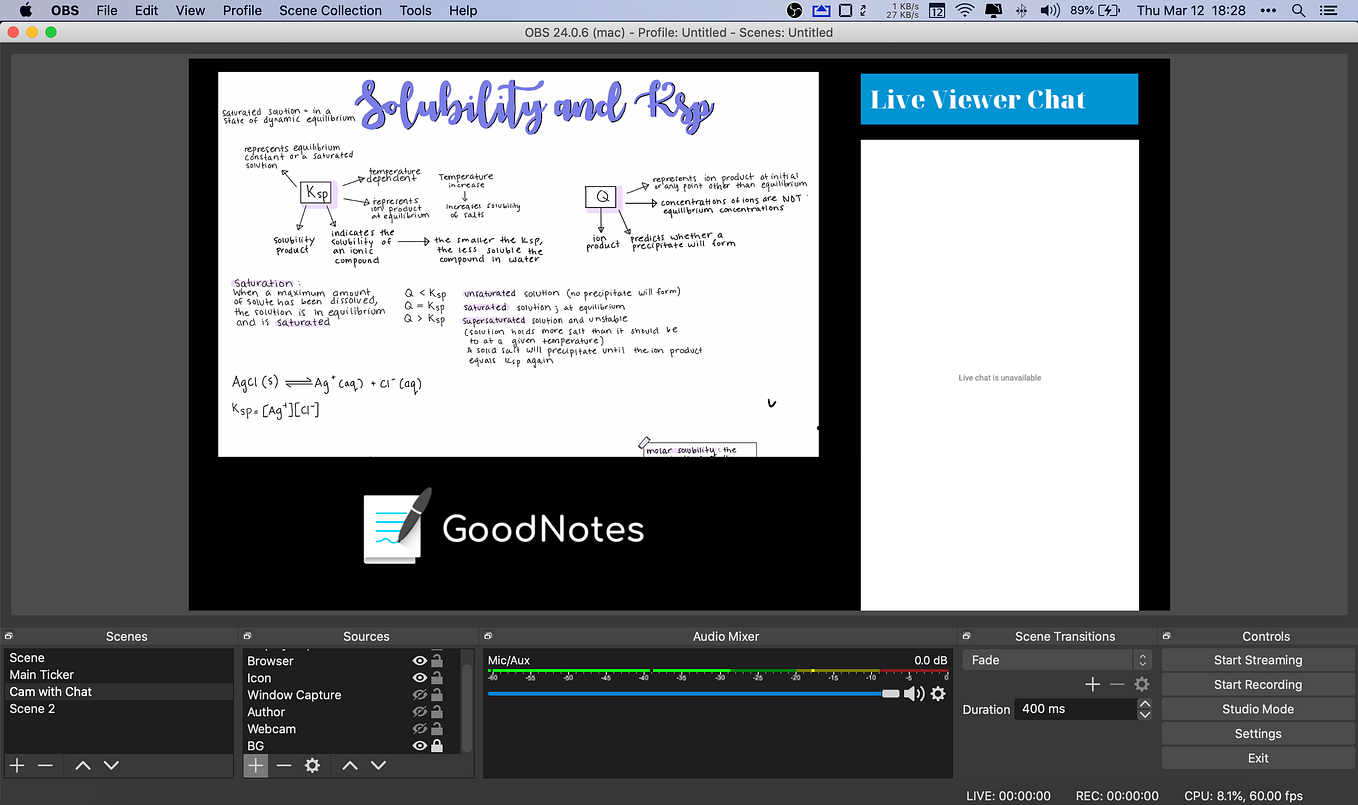Click the plus icon to add a source
This screenshot has width=1358, height=805.
tap(255, 765)
